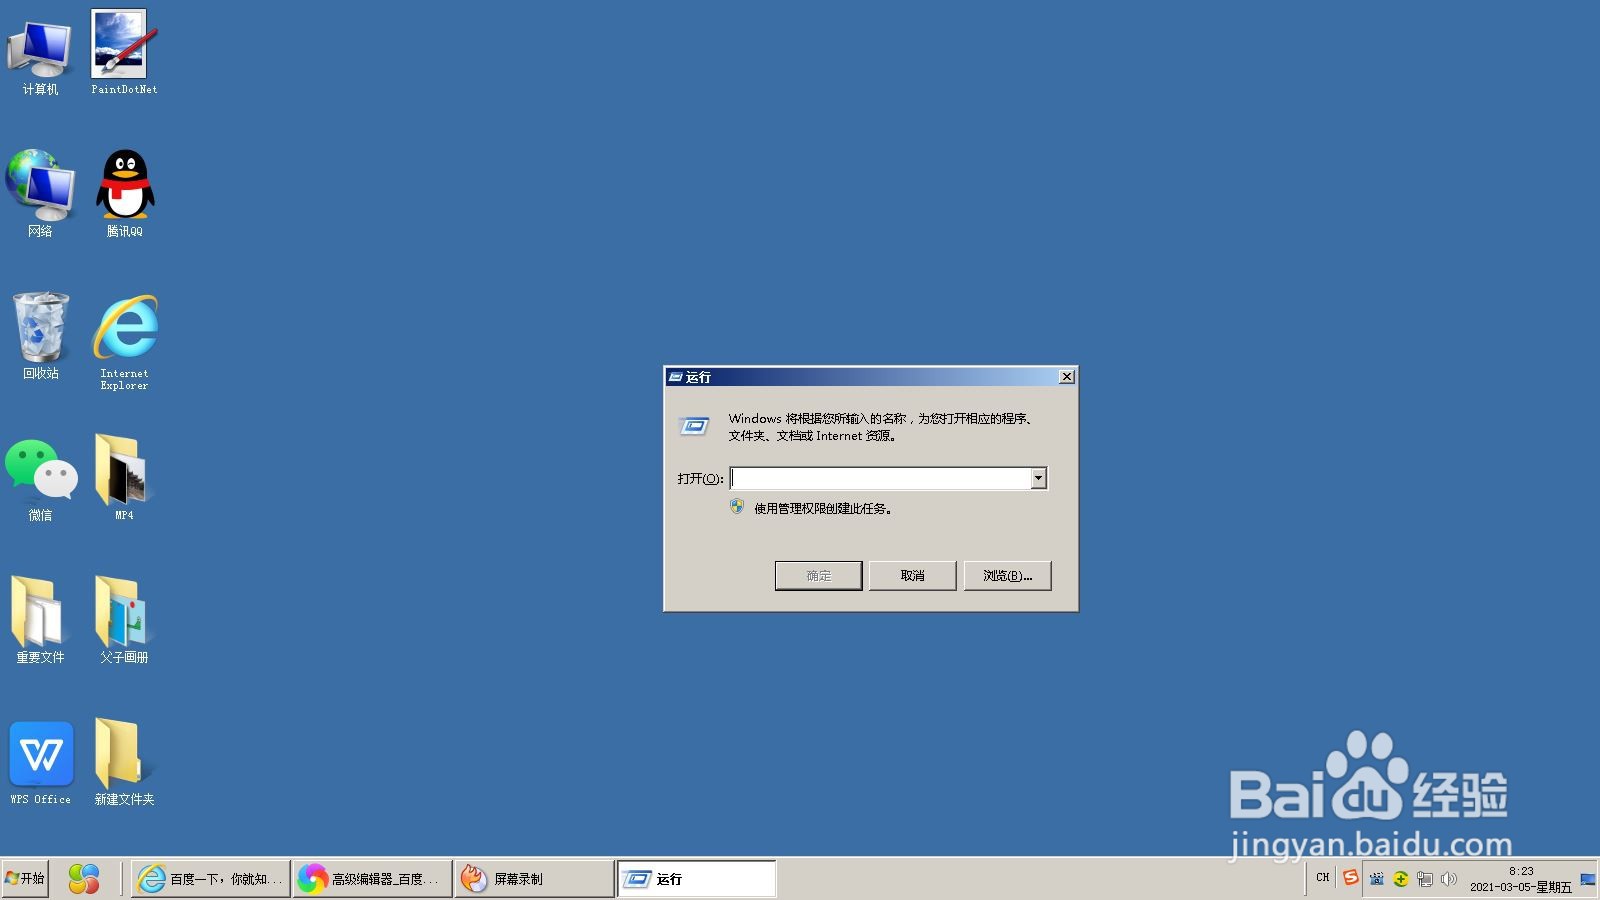Click the Sougou input tray icon
This screenshot has width=1600, height=900.
click(1350, 878)
